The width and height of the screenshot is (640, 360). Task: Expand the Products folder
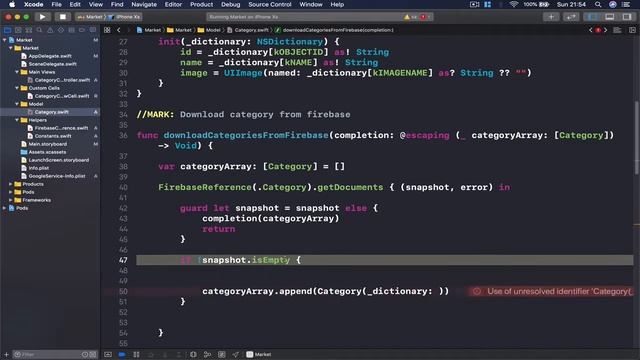[x=11, y=184]
